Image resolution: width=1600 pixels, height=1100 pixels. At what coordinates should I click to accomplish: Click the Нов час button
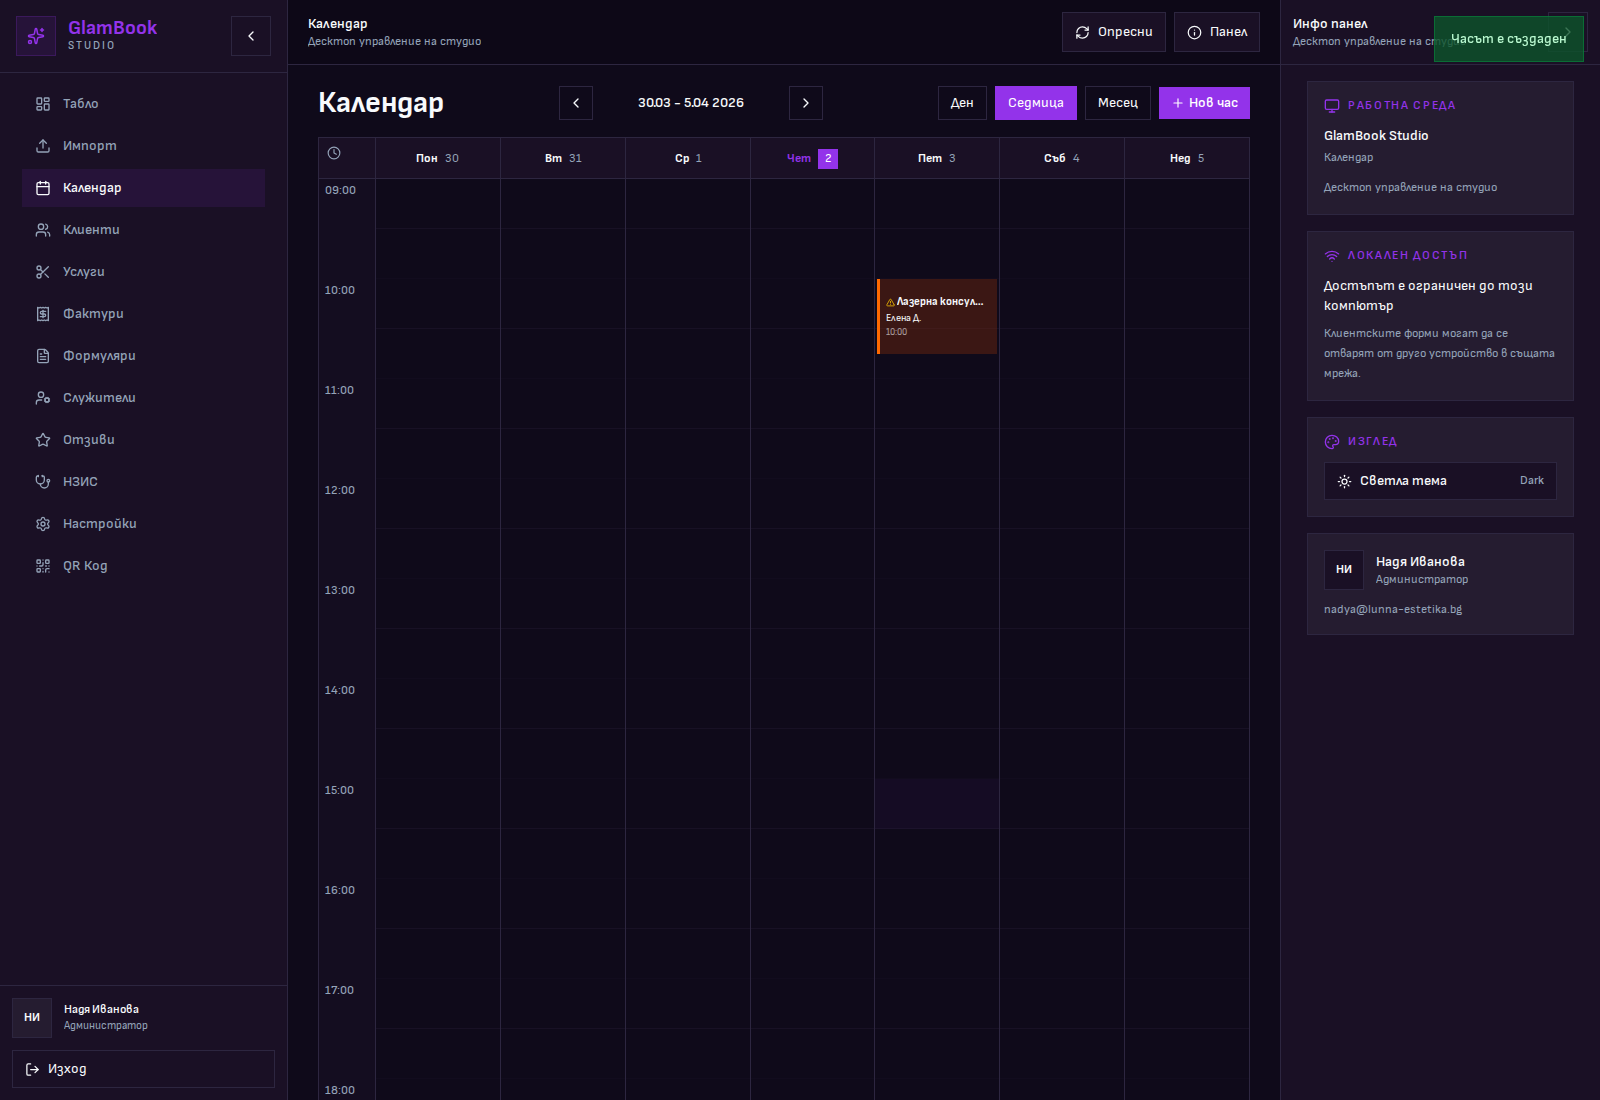coord(1204,103)
